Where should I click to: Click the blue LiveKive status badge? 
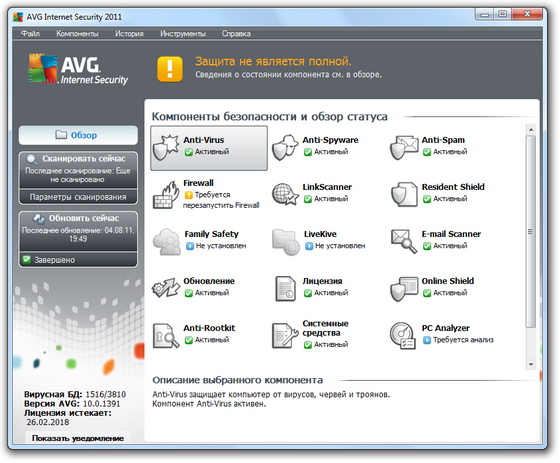coord(309,246)
